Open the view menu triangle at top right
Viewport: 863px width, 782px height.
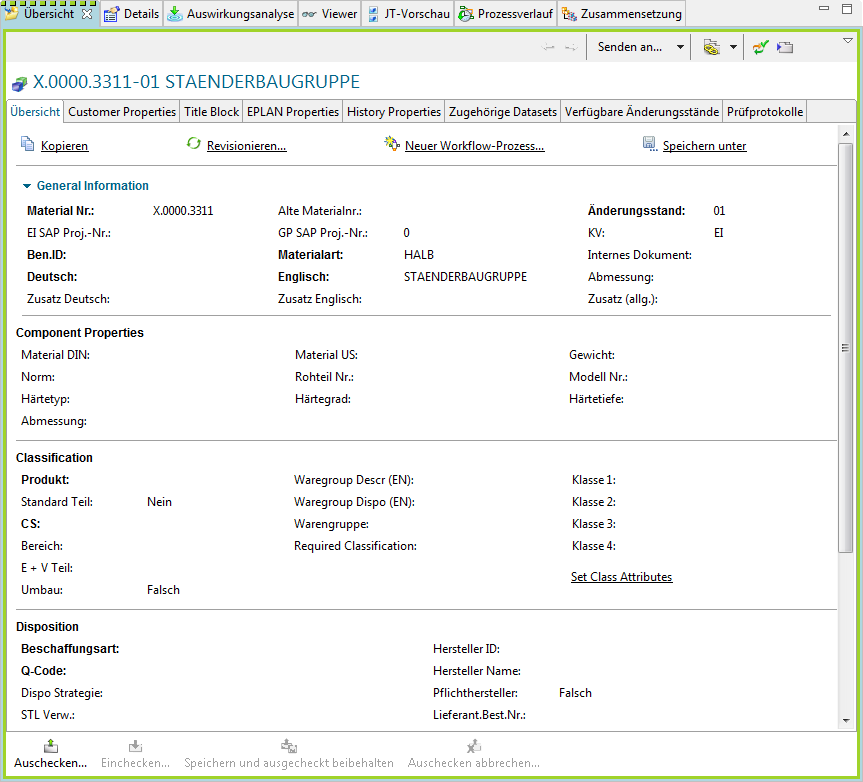(x=848, y=41)
